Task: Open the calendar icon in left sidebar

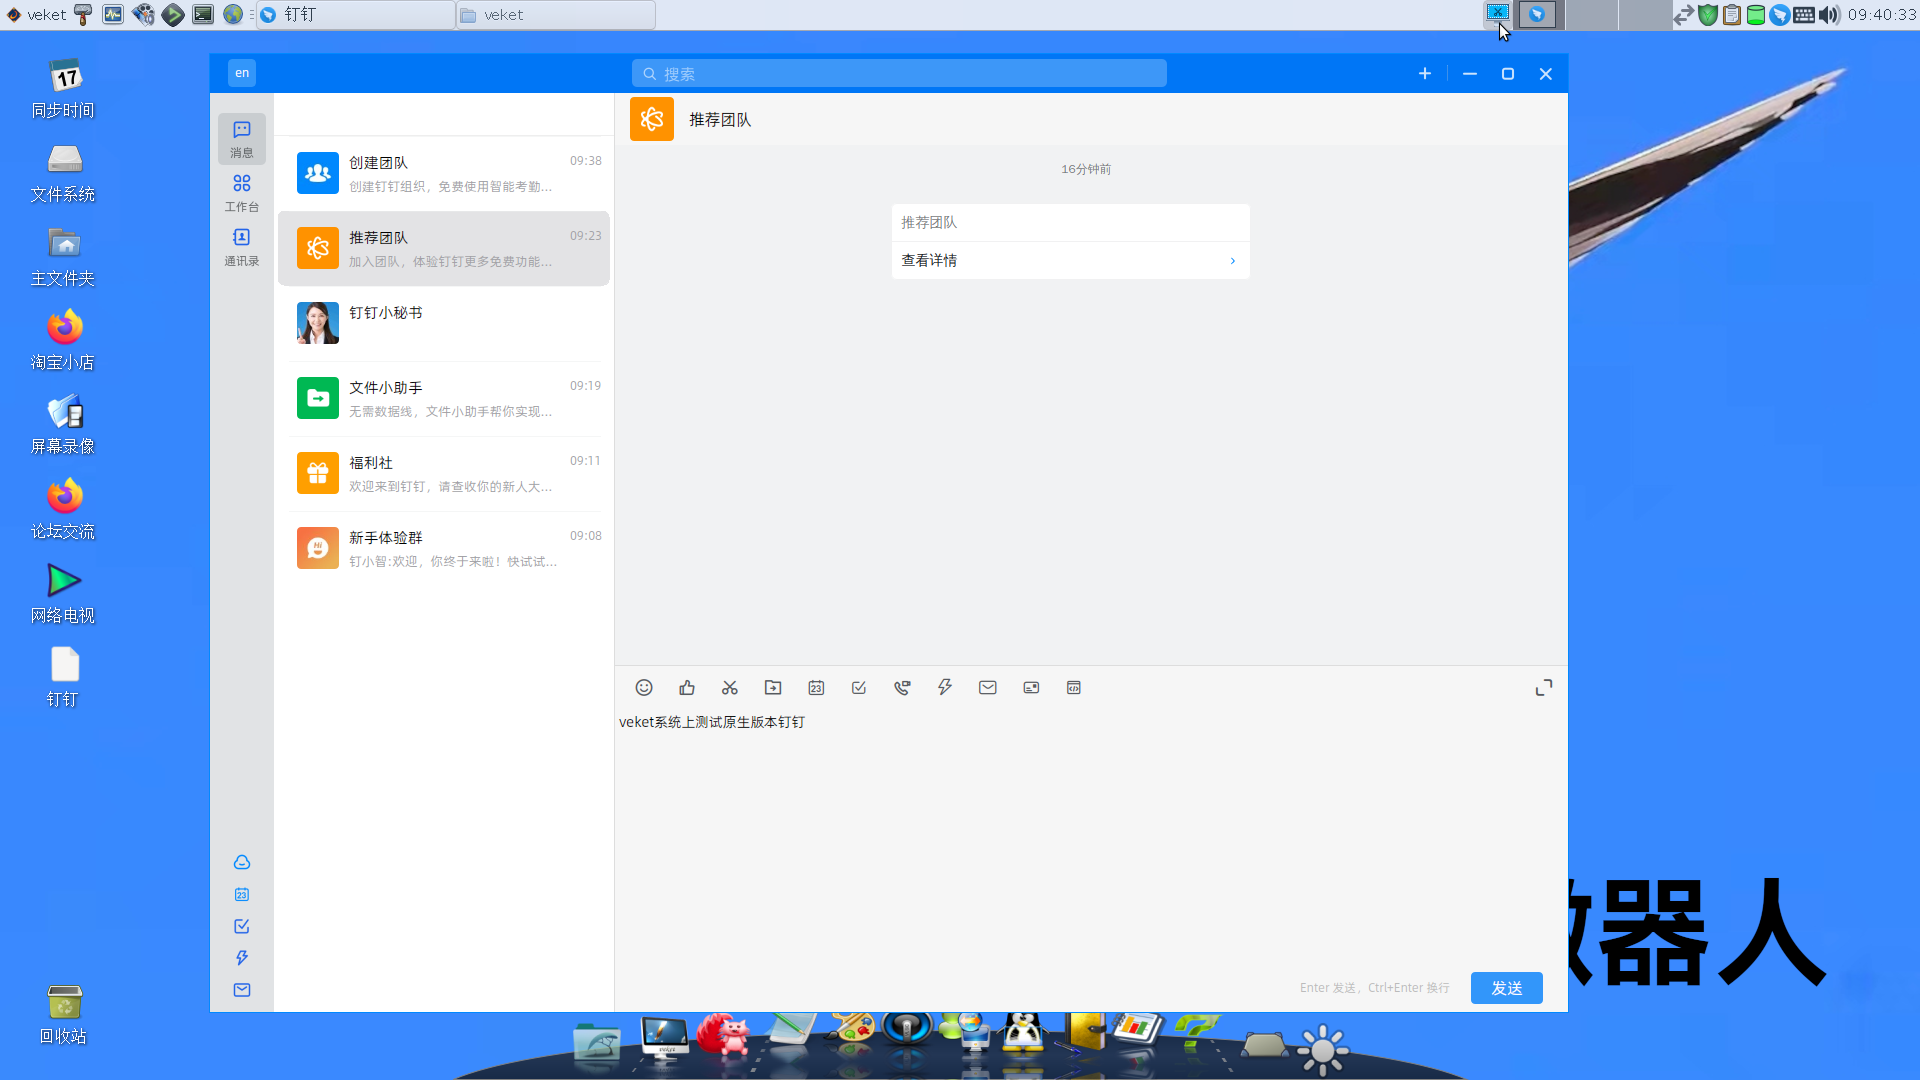Action: point(242,894)
